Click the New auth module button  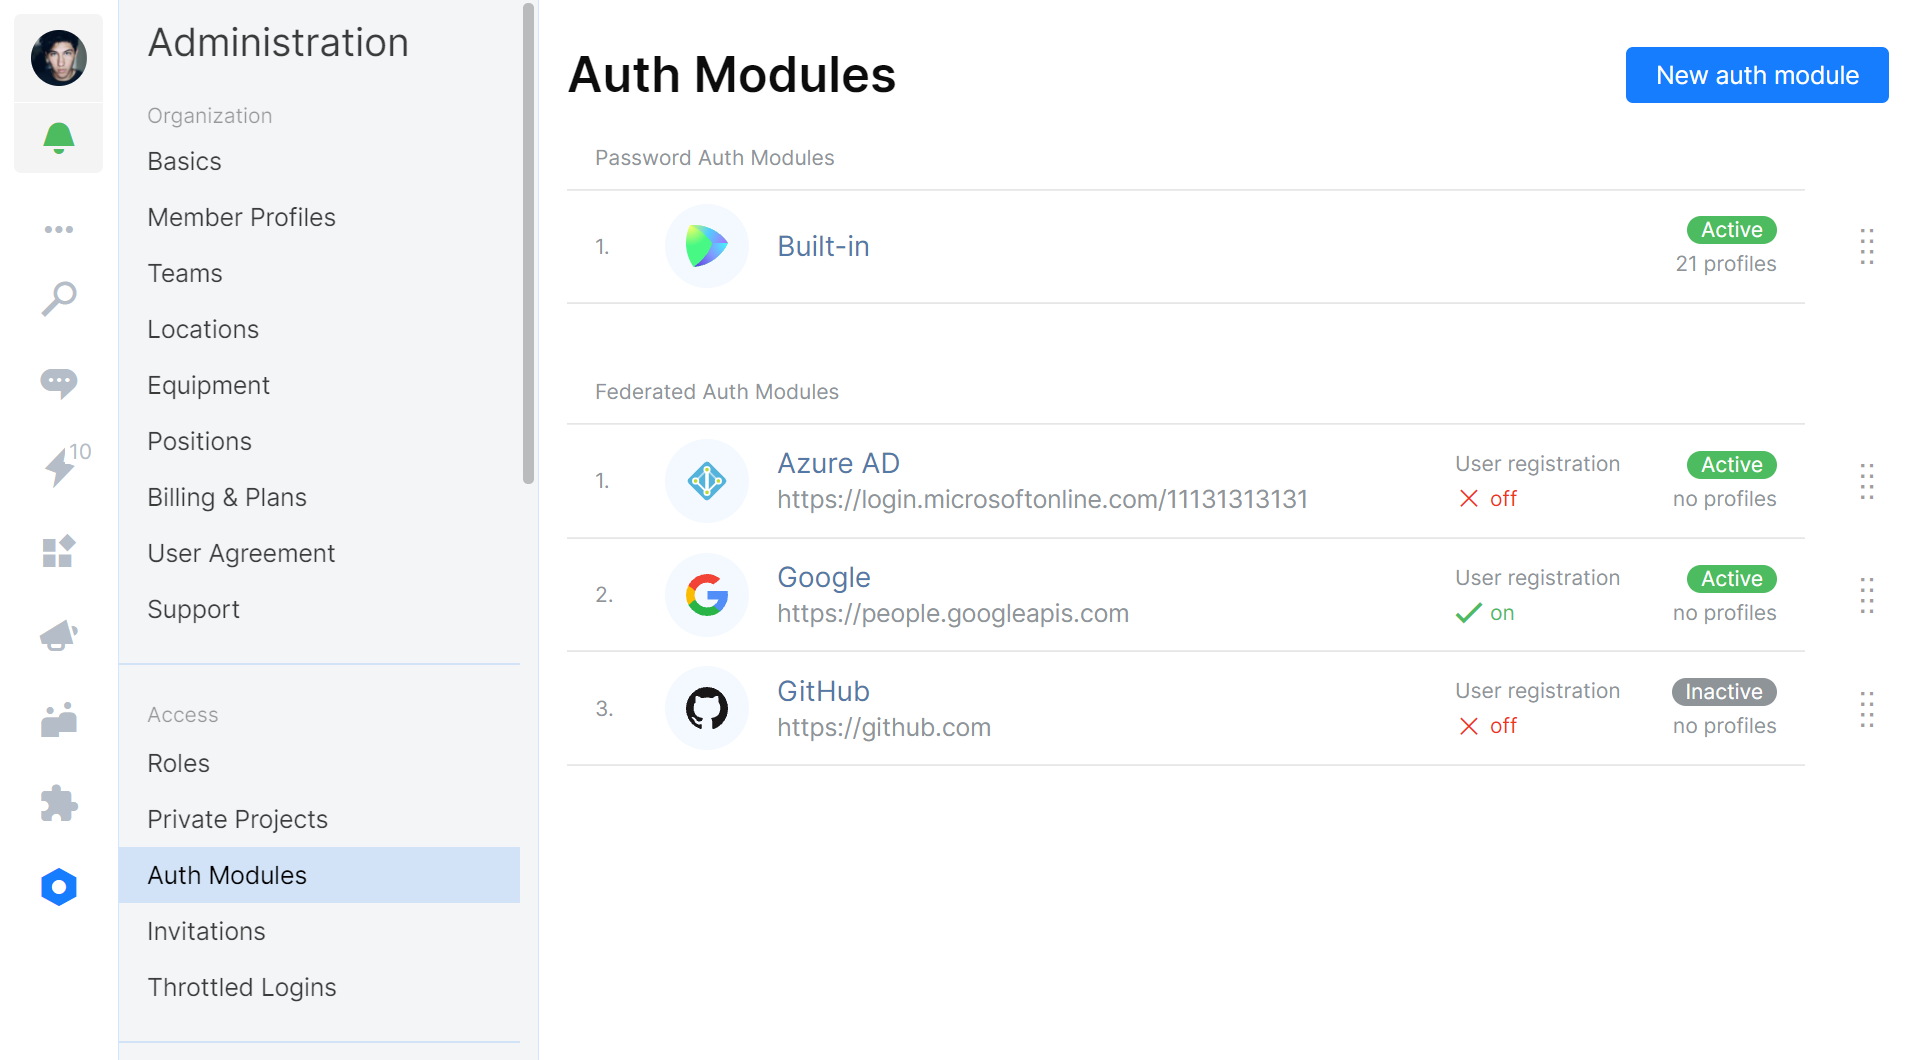pyautogui.click(x=1756, y=75)
